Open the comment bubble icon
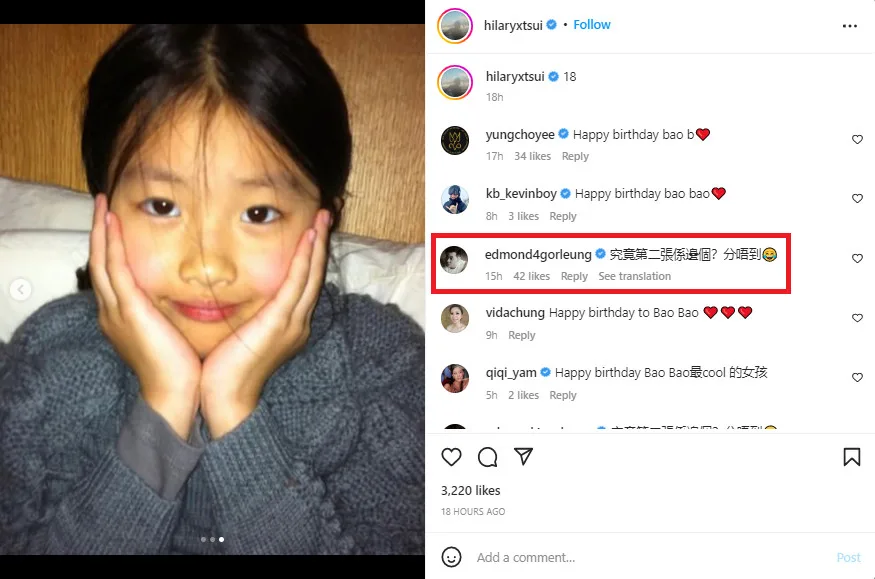Image resolution: width=875 pixels, height=579 pixels. [x=487, y=457]
